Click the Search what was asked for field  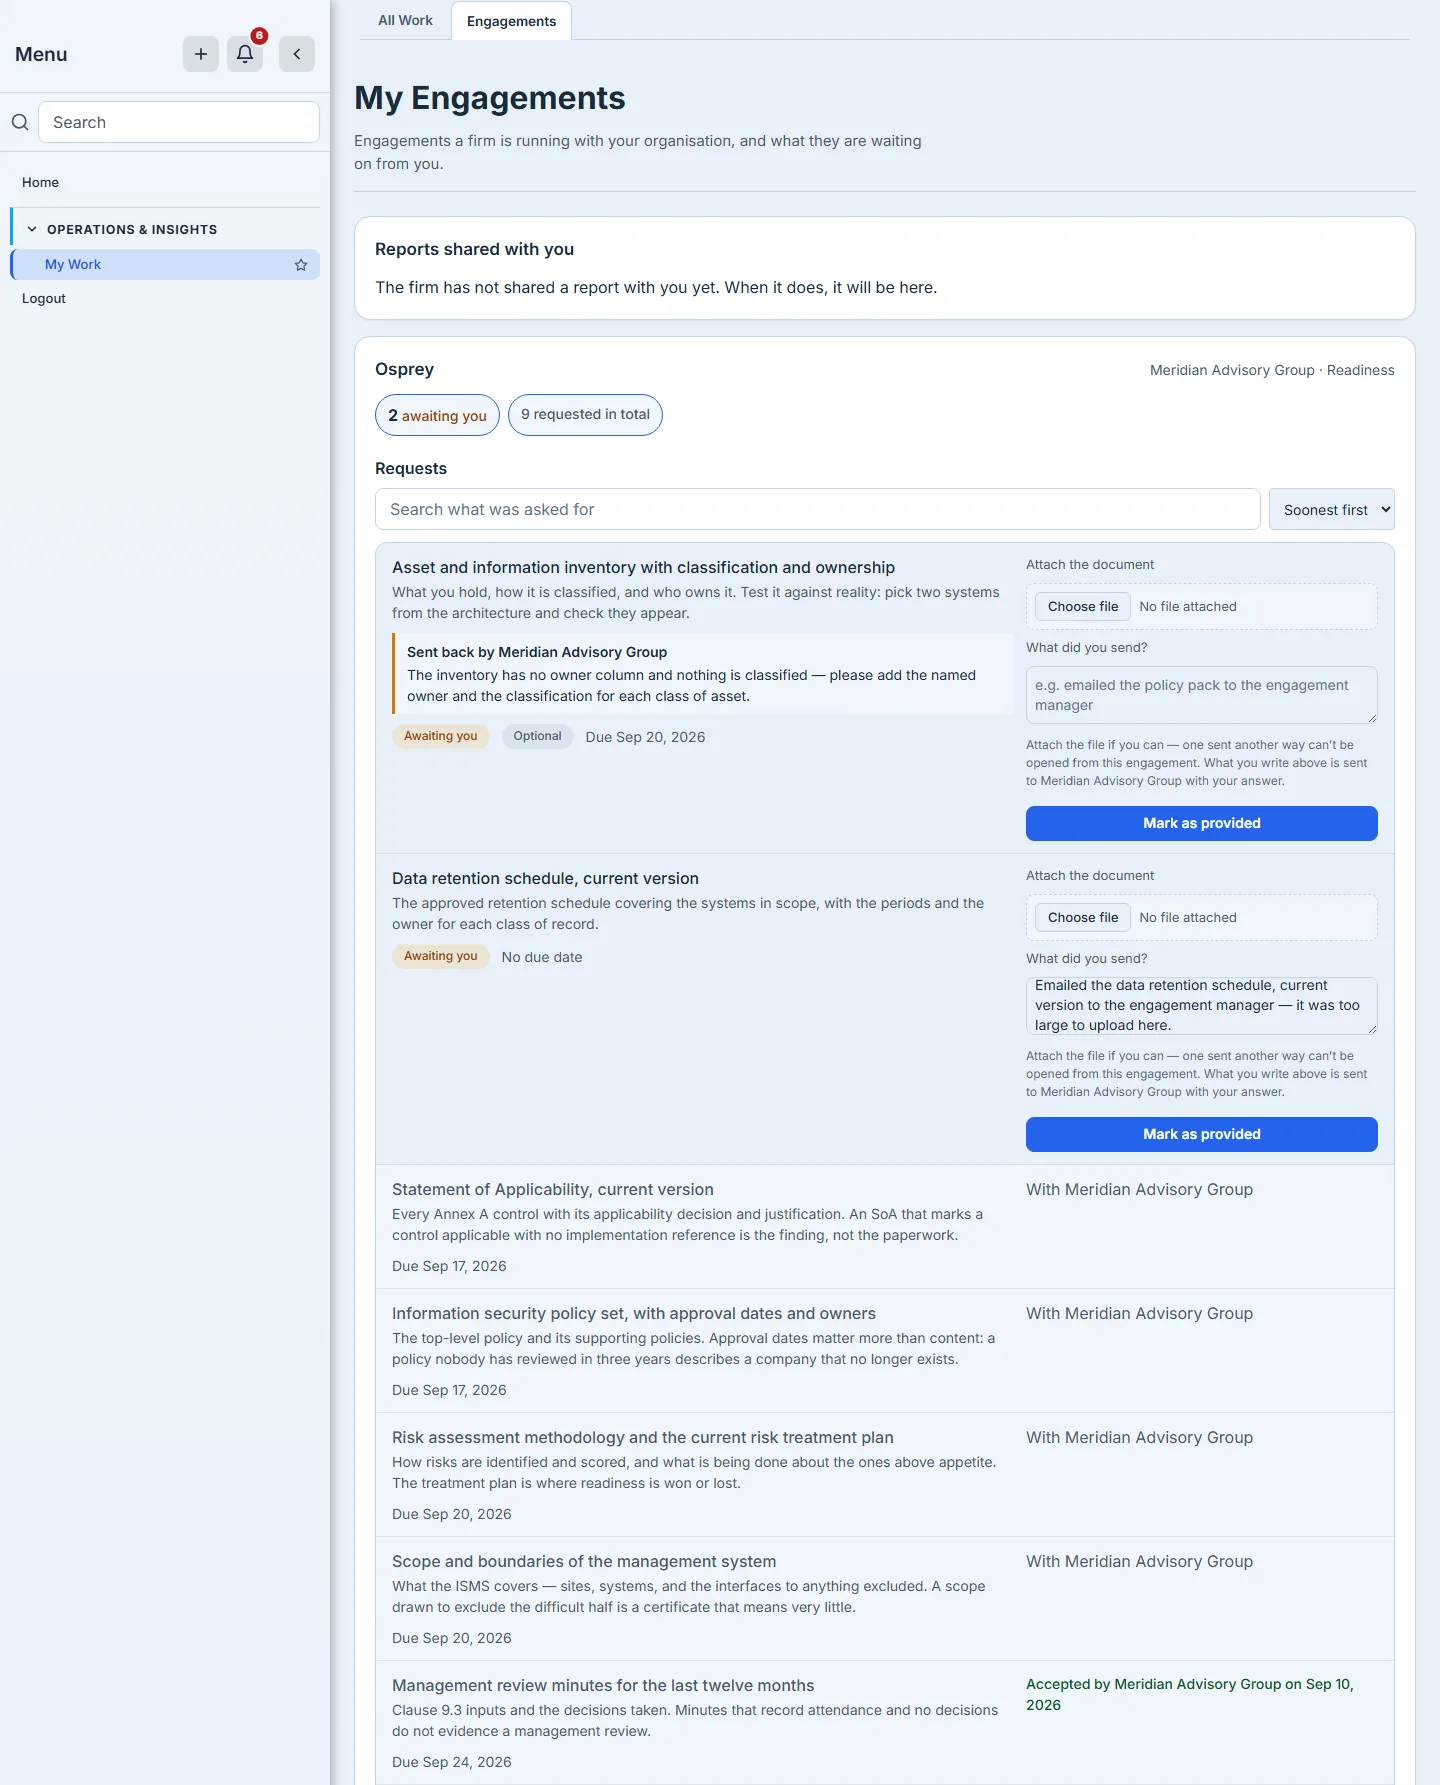click(817, 509)
